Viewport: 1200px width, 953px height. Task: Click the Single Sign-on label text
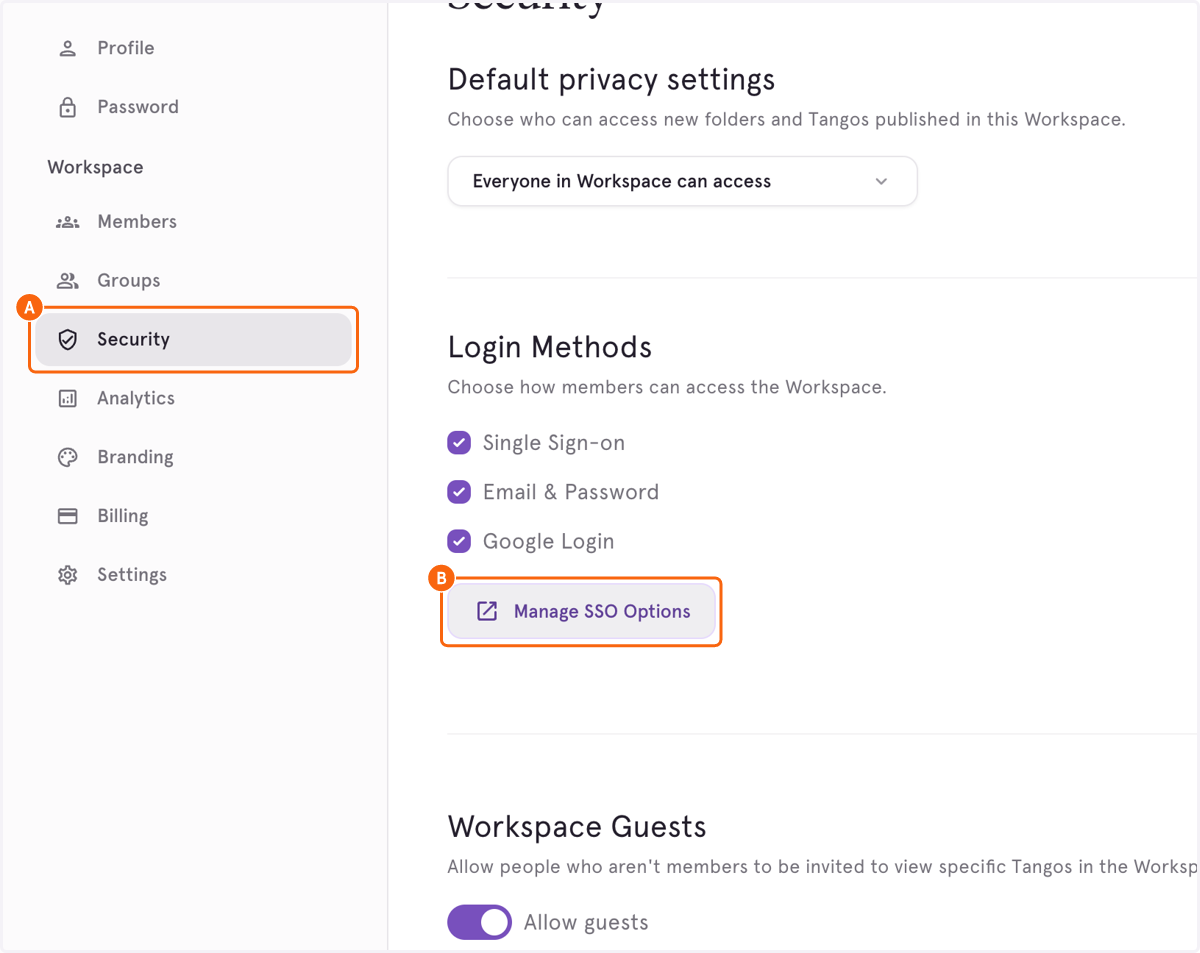pos(554,443)
